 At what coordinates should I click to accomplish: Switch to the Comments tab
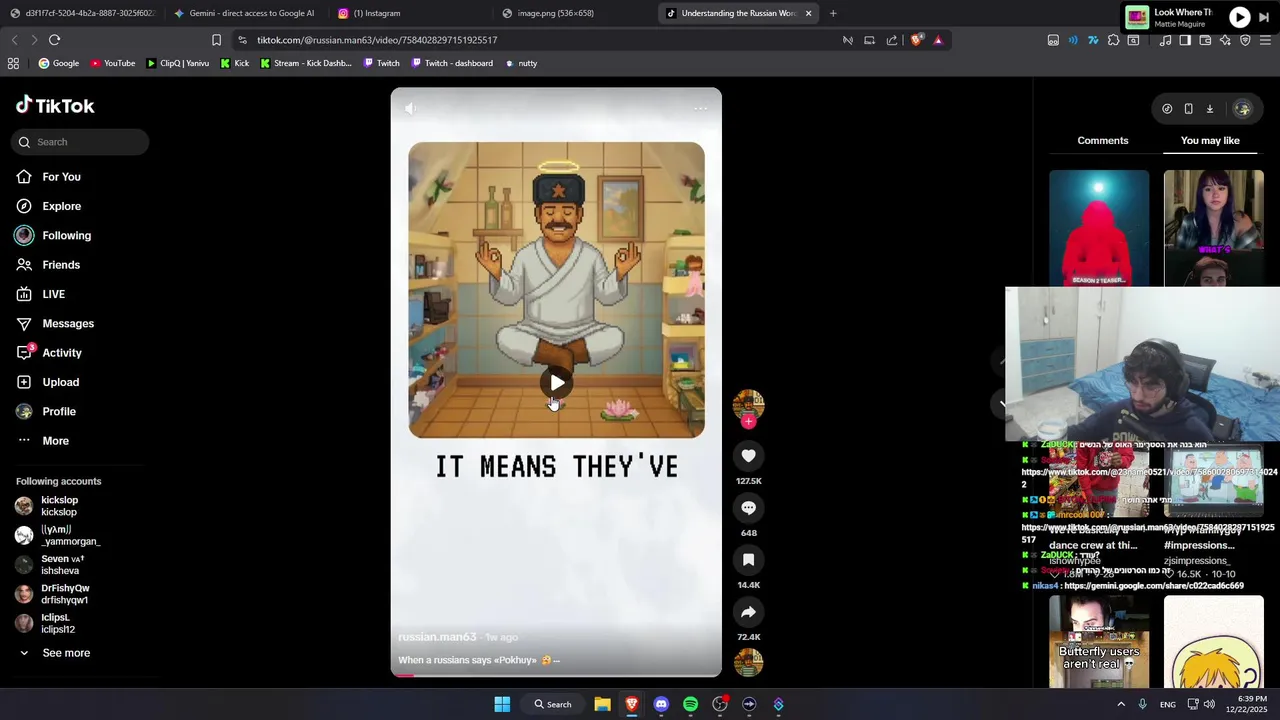(x=1102, y=140)
